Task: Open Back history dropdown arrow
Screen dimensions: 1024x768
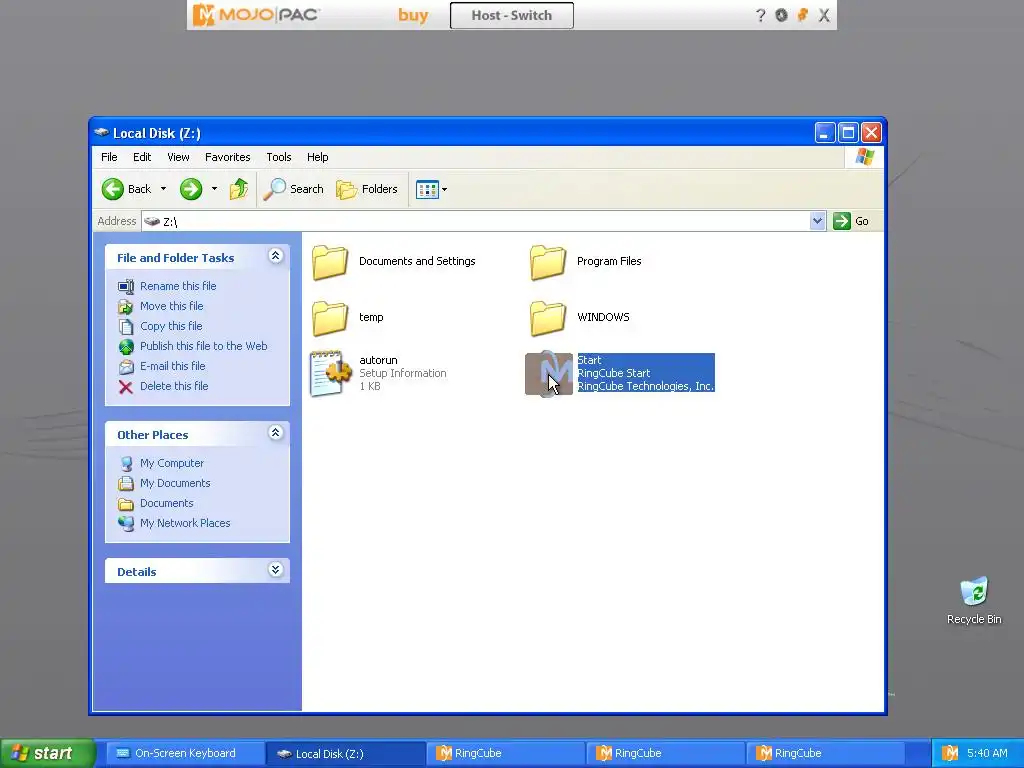Action: [163, 189]
